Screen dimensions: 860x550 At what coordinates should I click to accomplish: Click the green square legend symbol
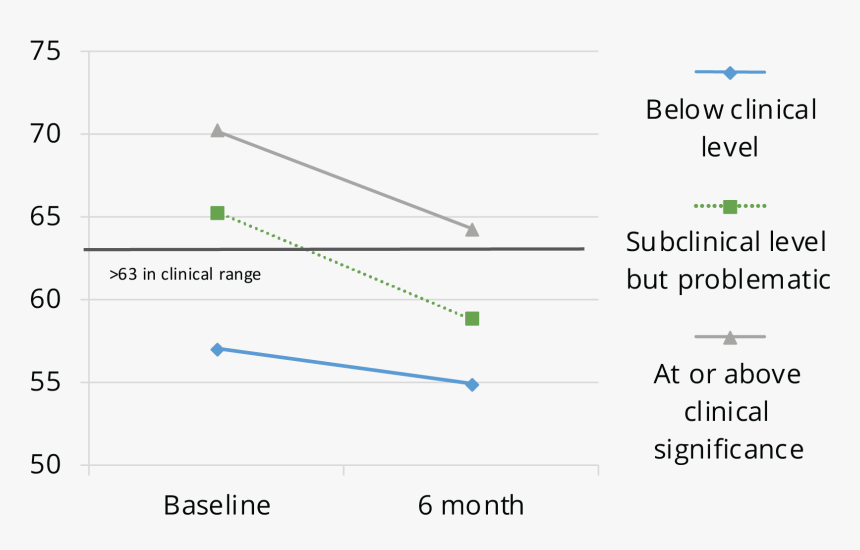point(730,206)
